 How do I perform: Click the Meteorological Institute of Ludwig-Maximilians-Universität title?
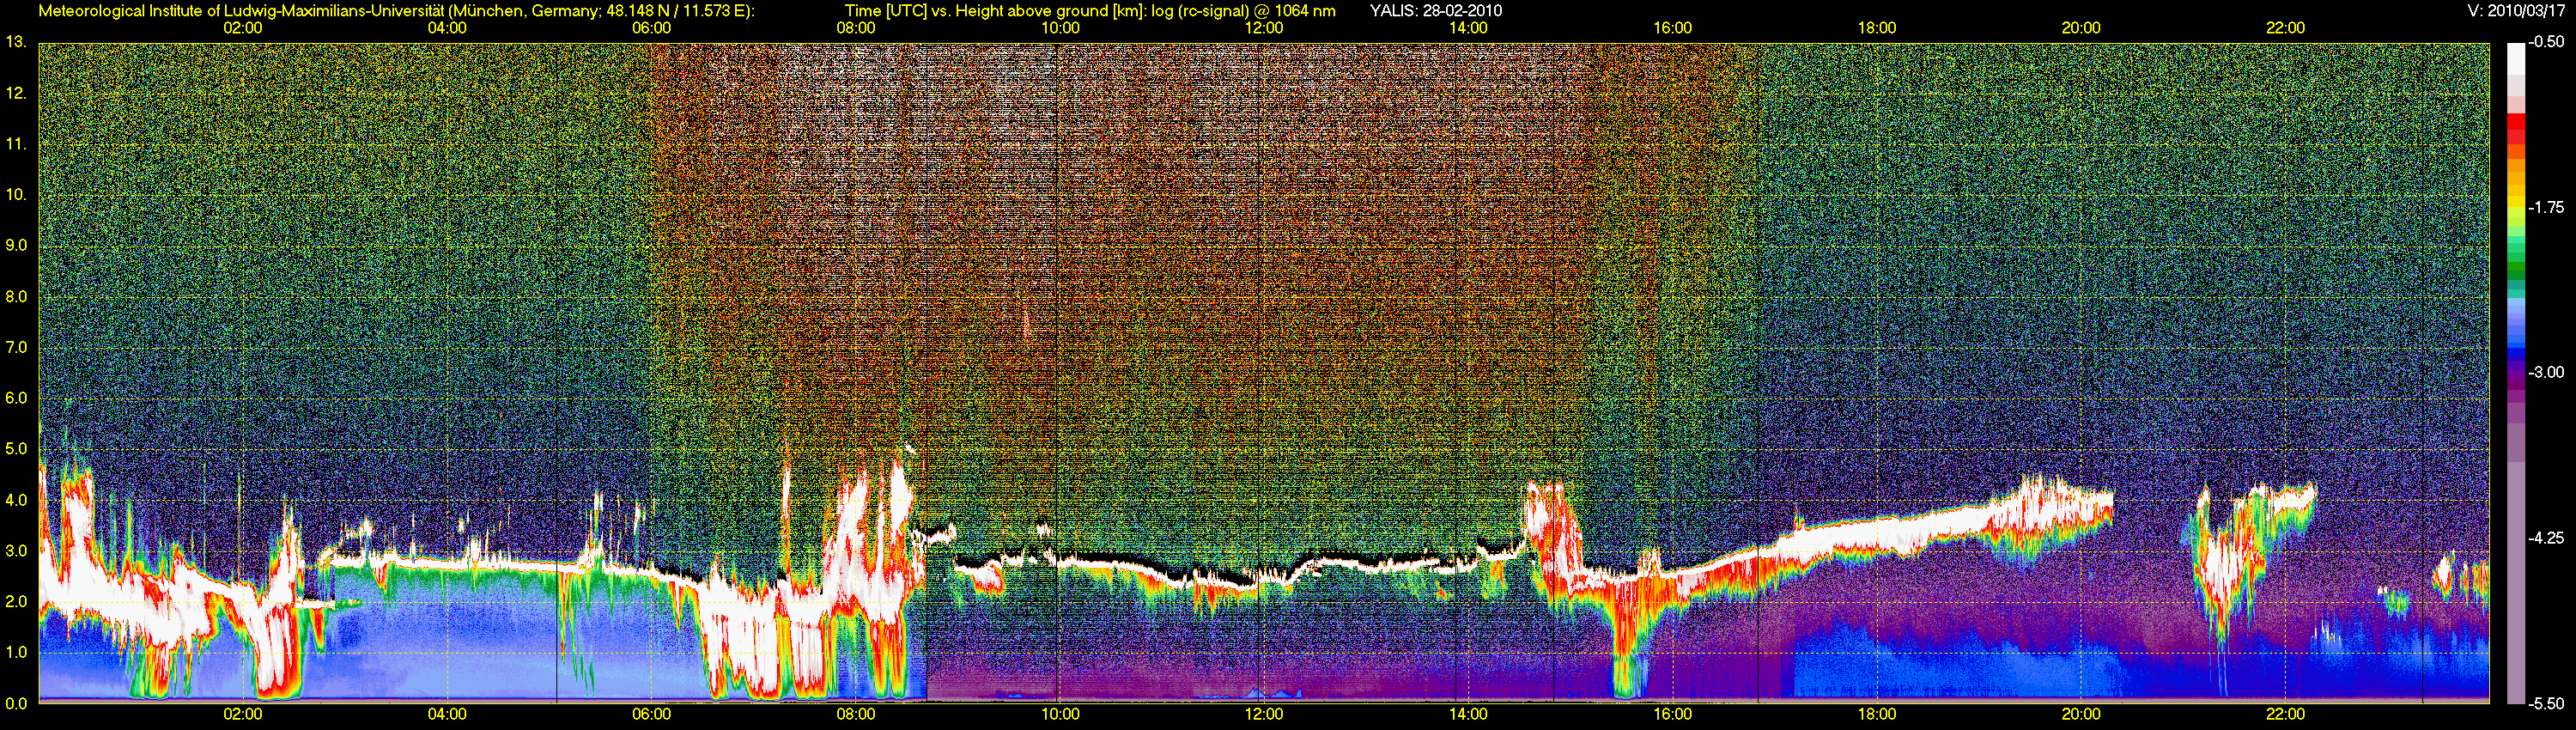242,11
